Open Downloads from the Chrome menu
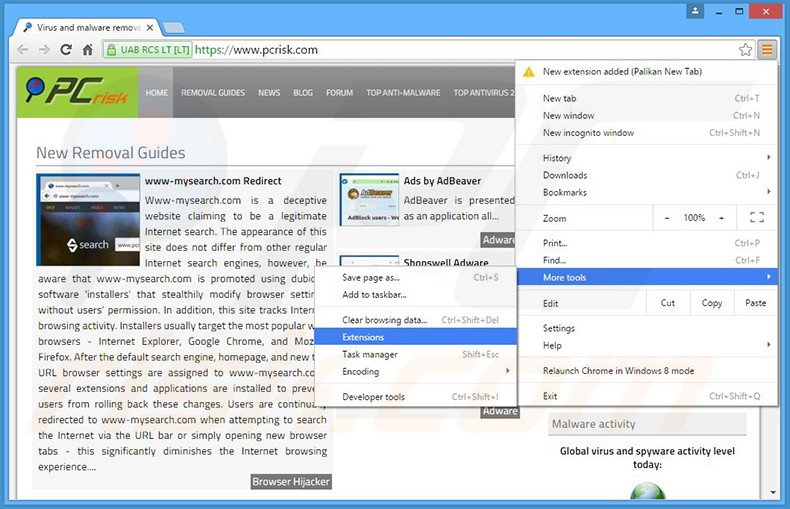Image resolution: width=790 pixels, height=509 pixels. (x=646, y=175)
